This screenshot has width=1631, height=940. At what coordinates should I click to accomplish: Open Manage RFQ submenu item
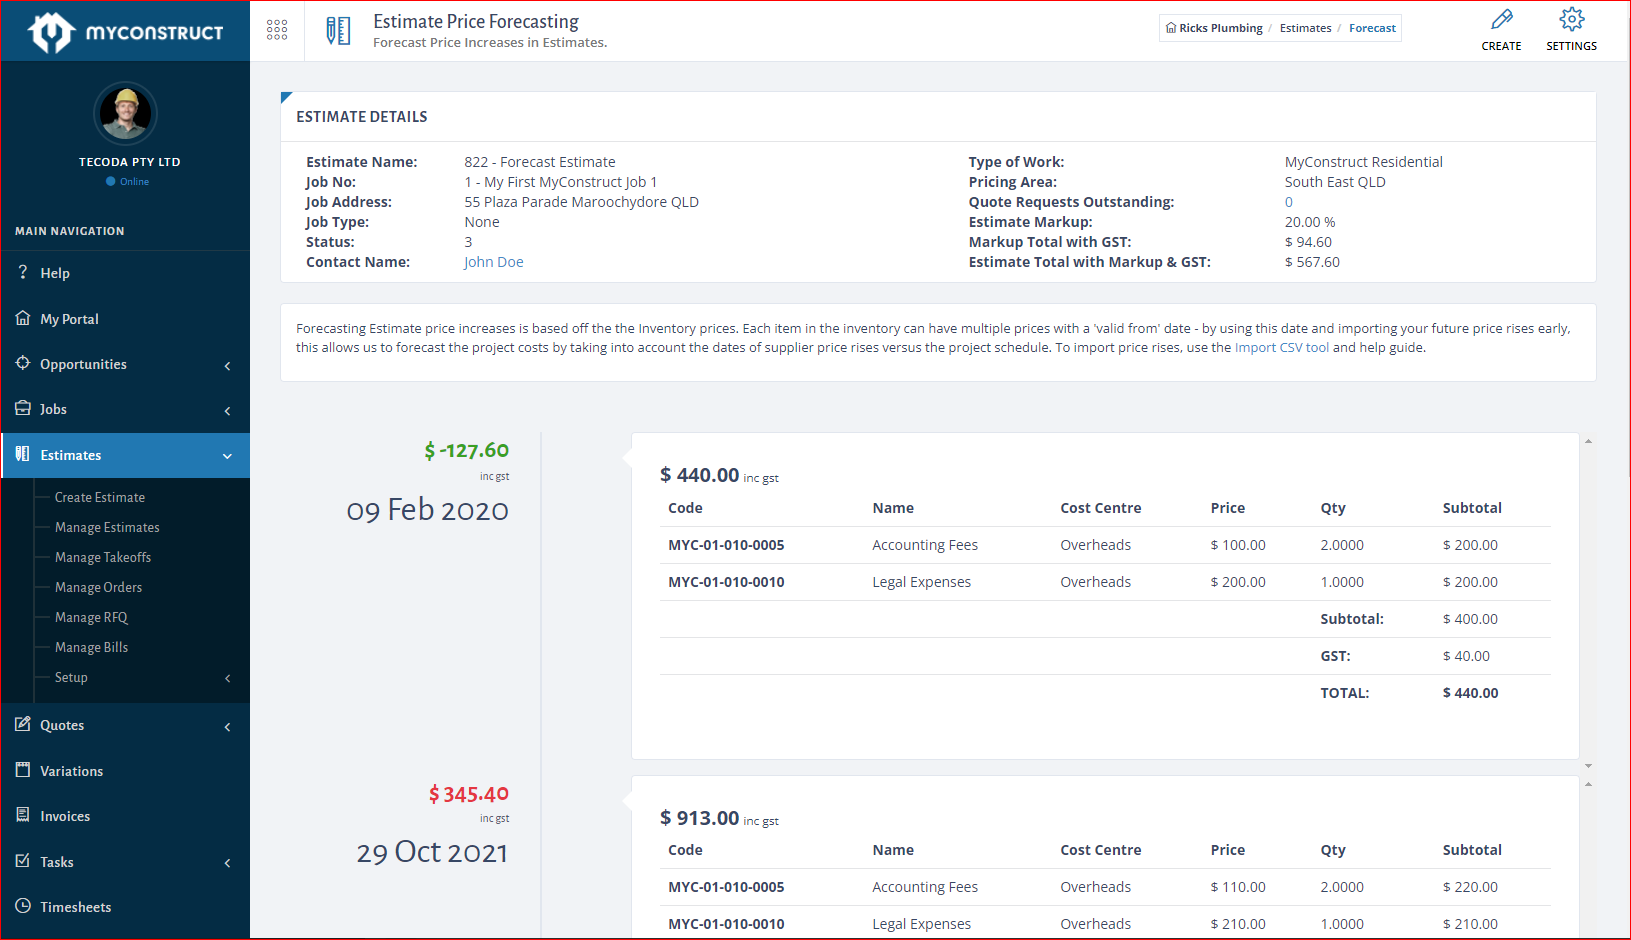[91, 617]
